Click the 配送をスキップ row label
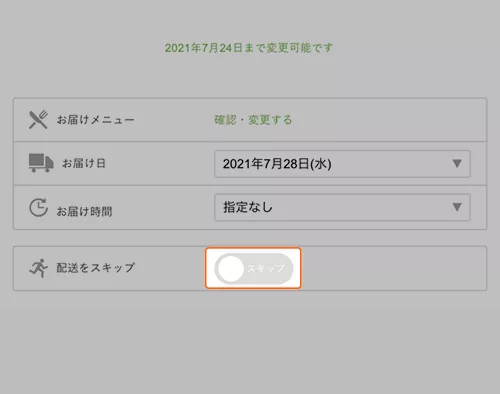Screen dimensions: 500x394 [95, 268]
